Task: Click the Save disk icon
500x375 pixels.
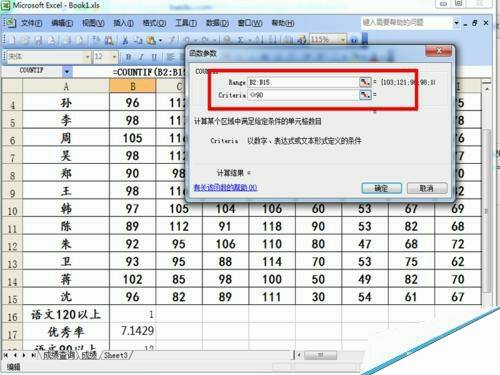Action: (39, 40)
